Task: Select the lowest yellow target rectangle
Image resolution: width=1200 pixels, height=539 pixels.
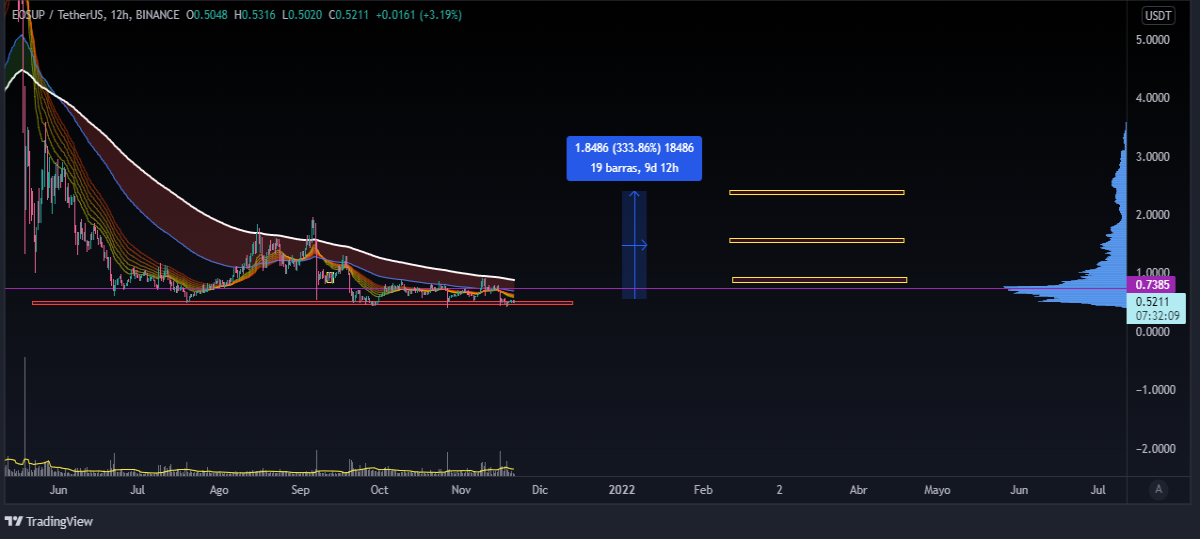Action: click(x=819, y=280)
